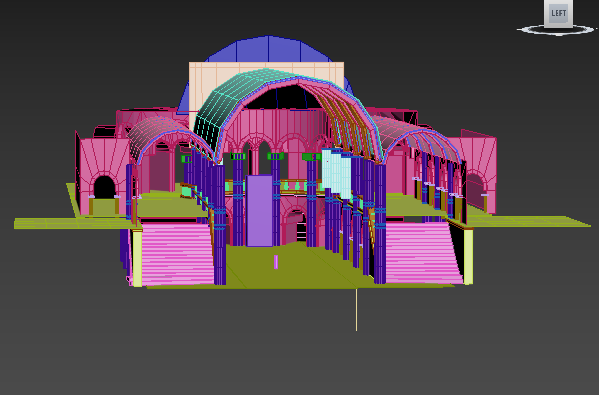Image resolution: width=599 pixels, height=395 pixels.
Task: Select the pale yellow post beside the right staircase
Action: coord(468,256)
